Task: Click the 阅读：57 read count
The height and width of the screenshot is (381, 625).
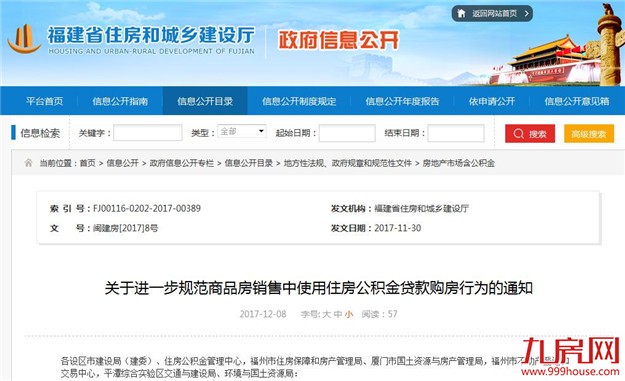Action: [379, 314]
